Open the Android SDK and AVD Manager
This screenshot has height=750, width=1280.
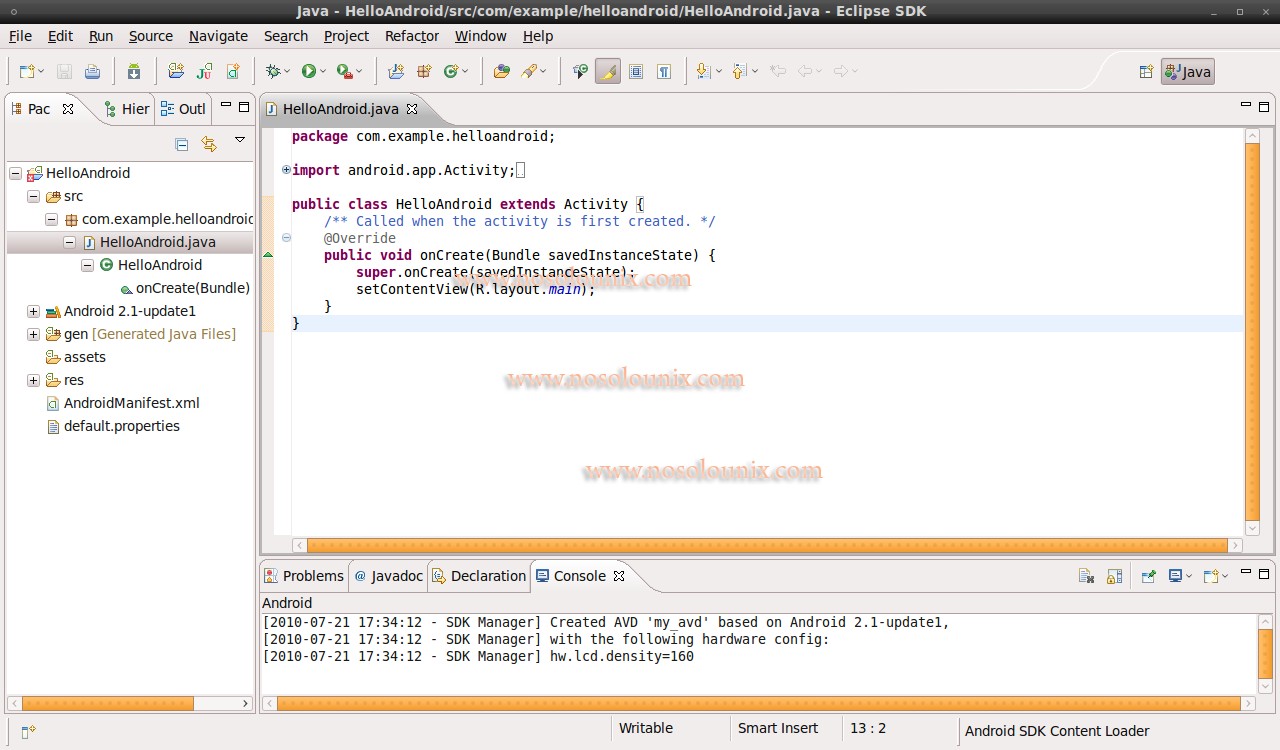(131, 71)
